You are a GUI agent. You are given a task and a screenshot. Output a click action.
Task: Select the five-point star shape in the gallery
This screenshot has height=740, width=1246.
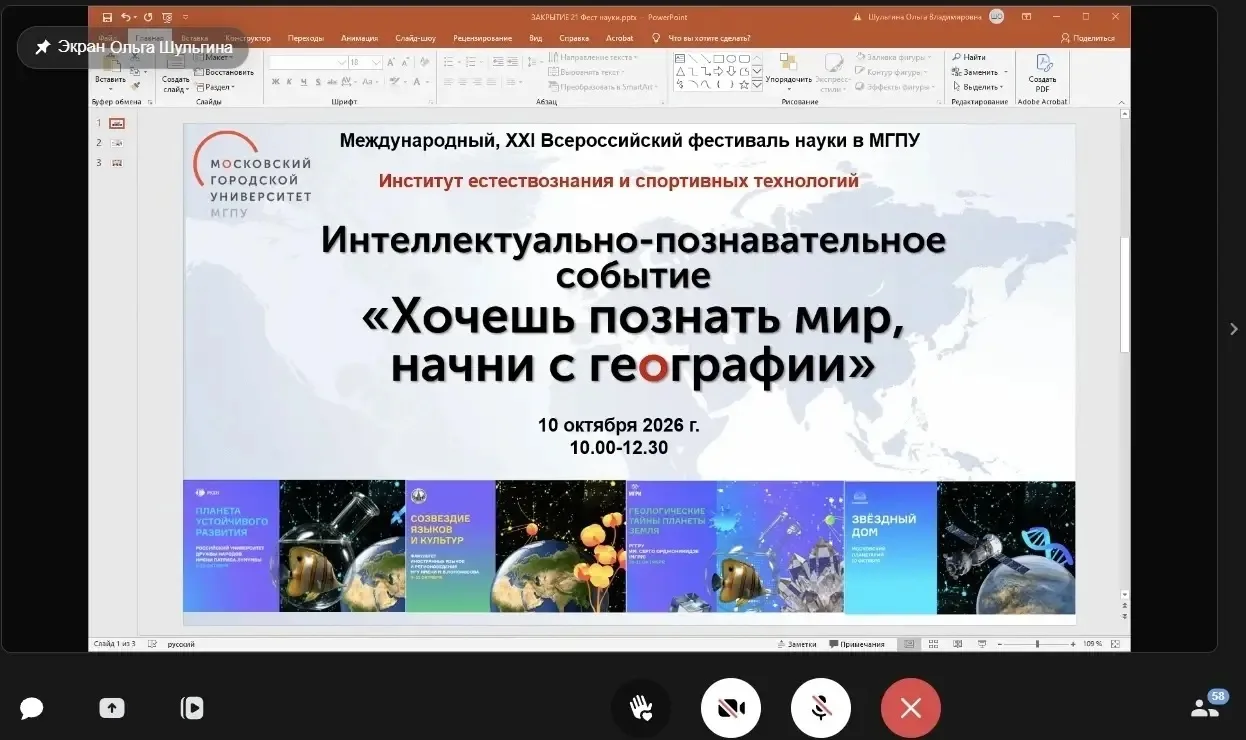pyautogui.click(x=744, y=84)
